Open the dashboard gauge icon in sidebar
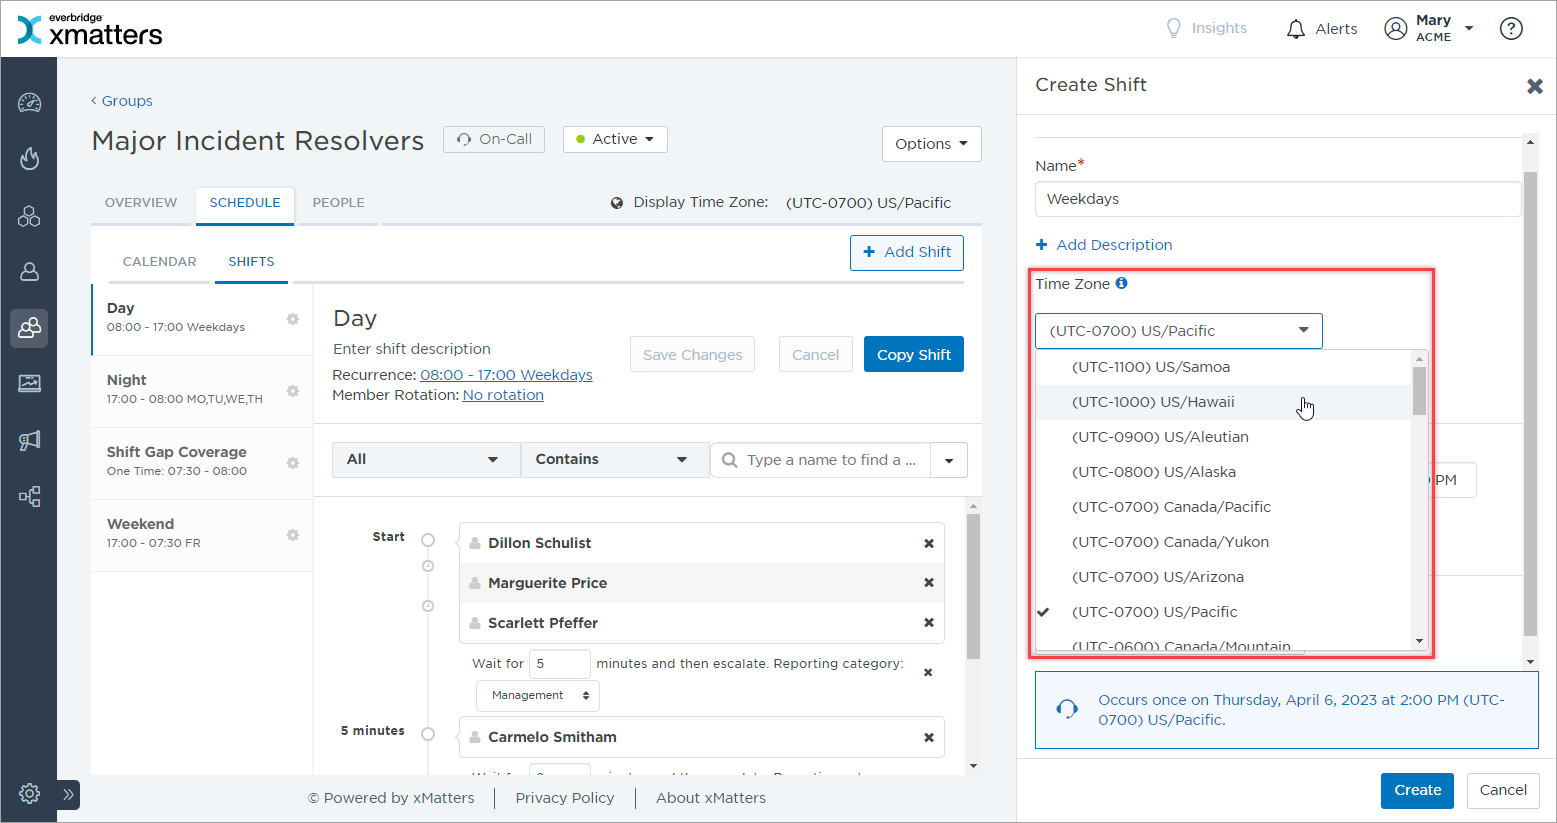 (29, 103)
